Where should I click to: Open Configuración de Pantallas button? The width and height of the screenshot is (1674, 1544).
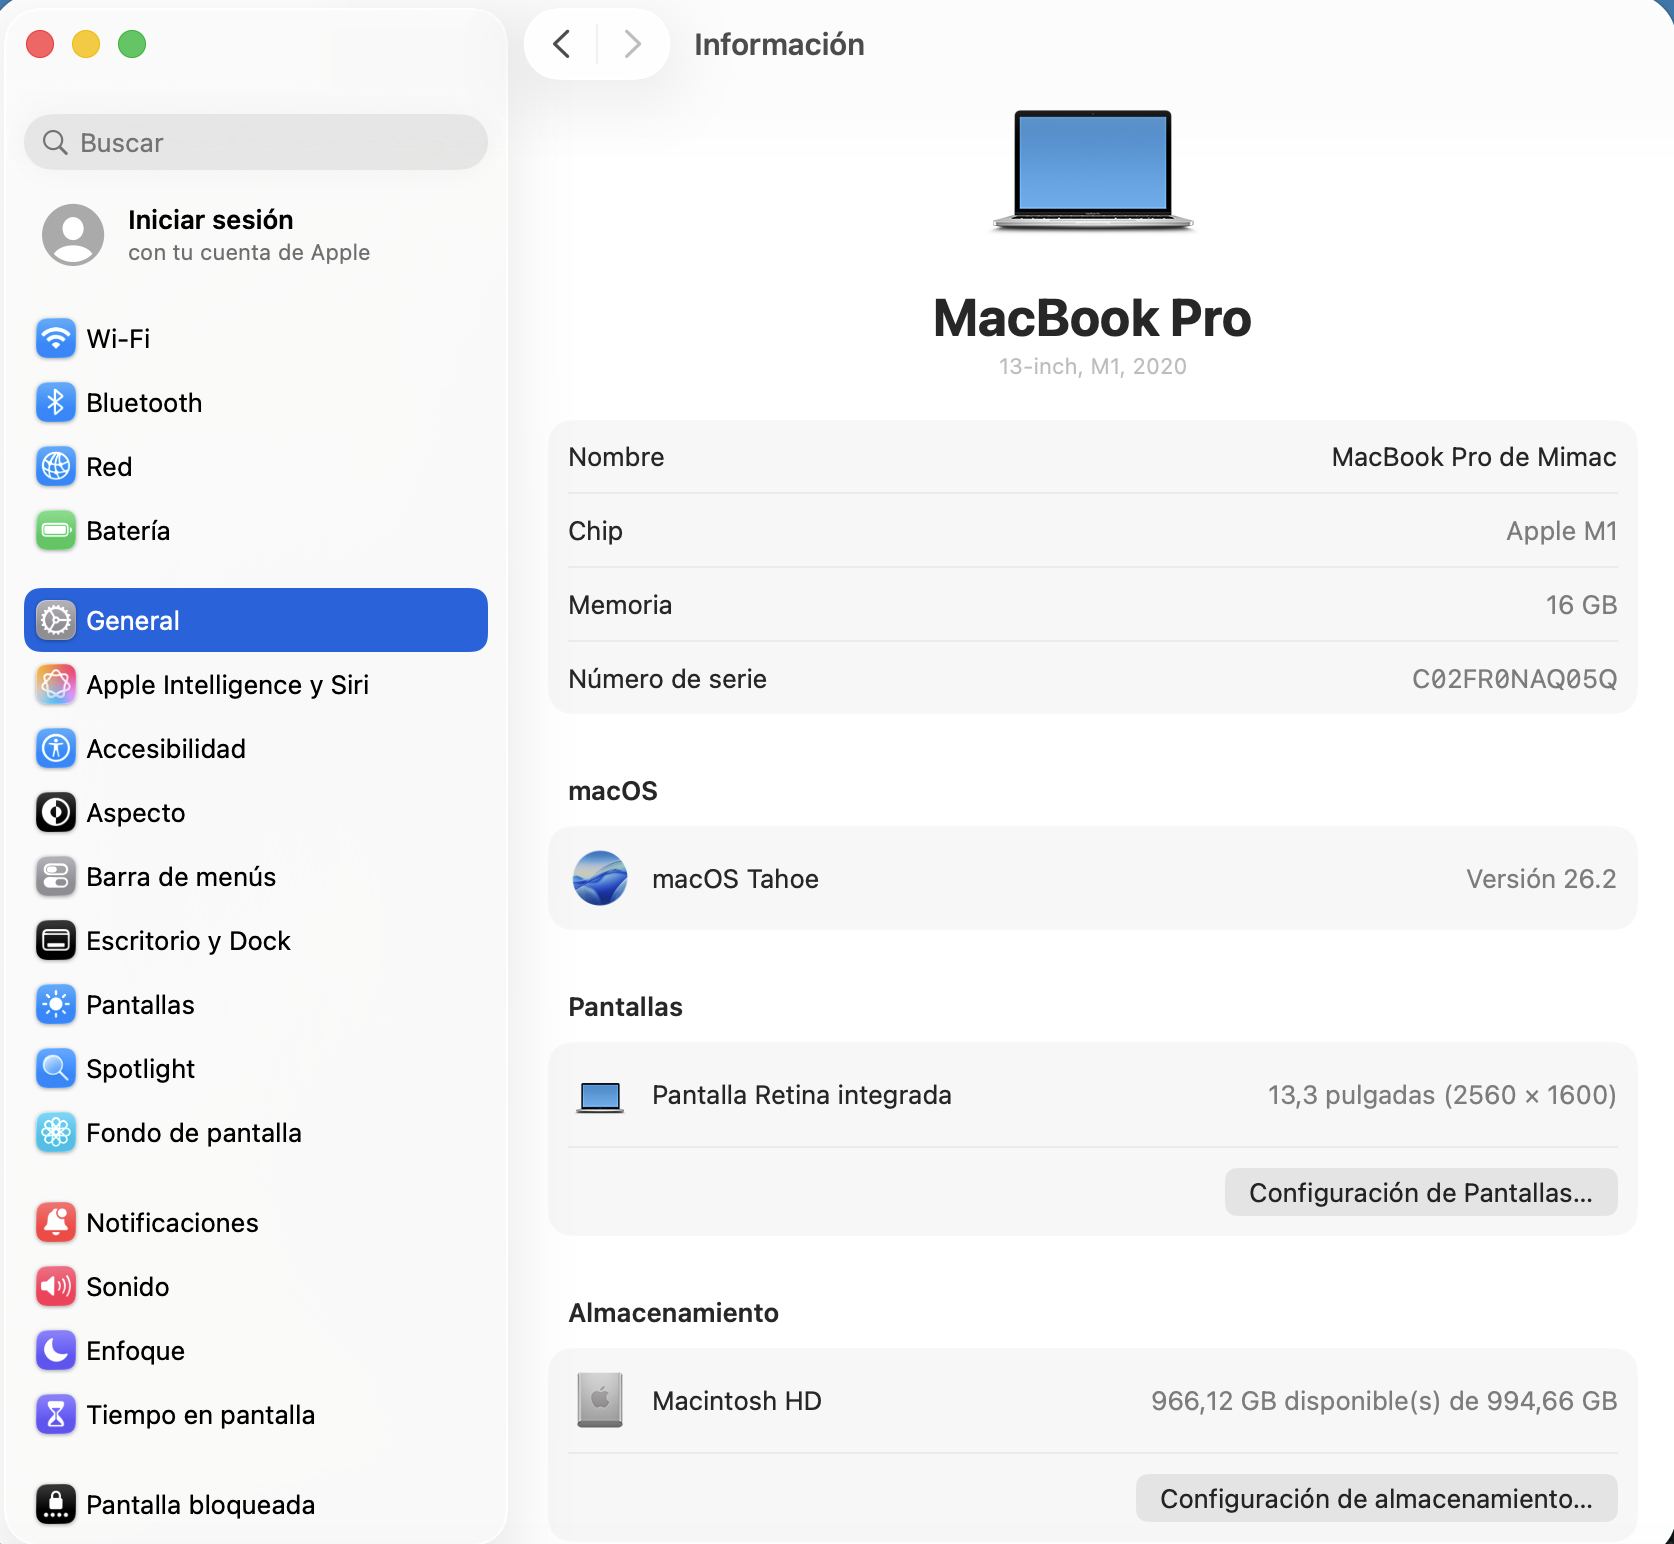pyautogui.click(x=1420, y=1193)
